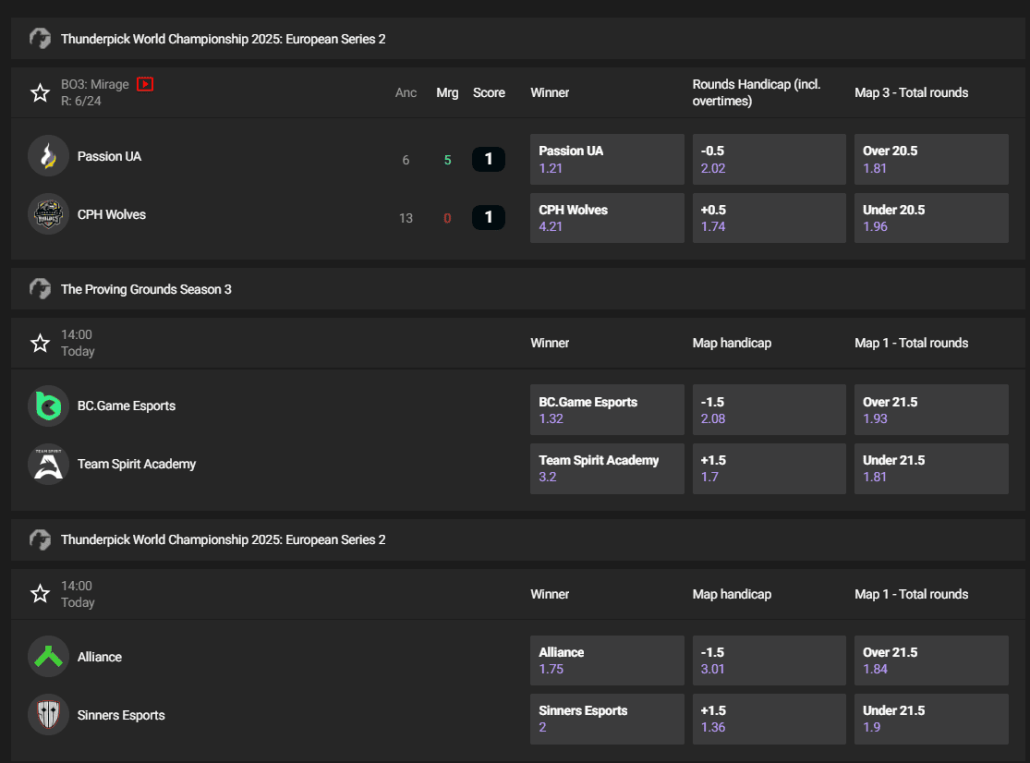Screen dimensions: 1030x763
Task: Open the CPH Wolves team name
Action: coord(112,215)
